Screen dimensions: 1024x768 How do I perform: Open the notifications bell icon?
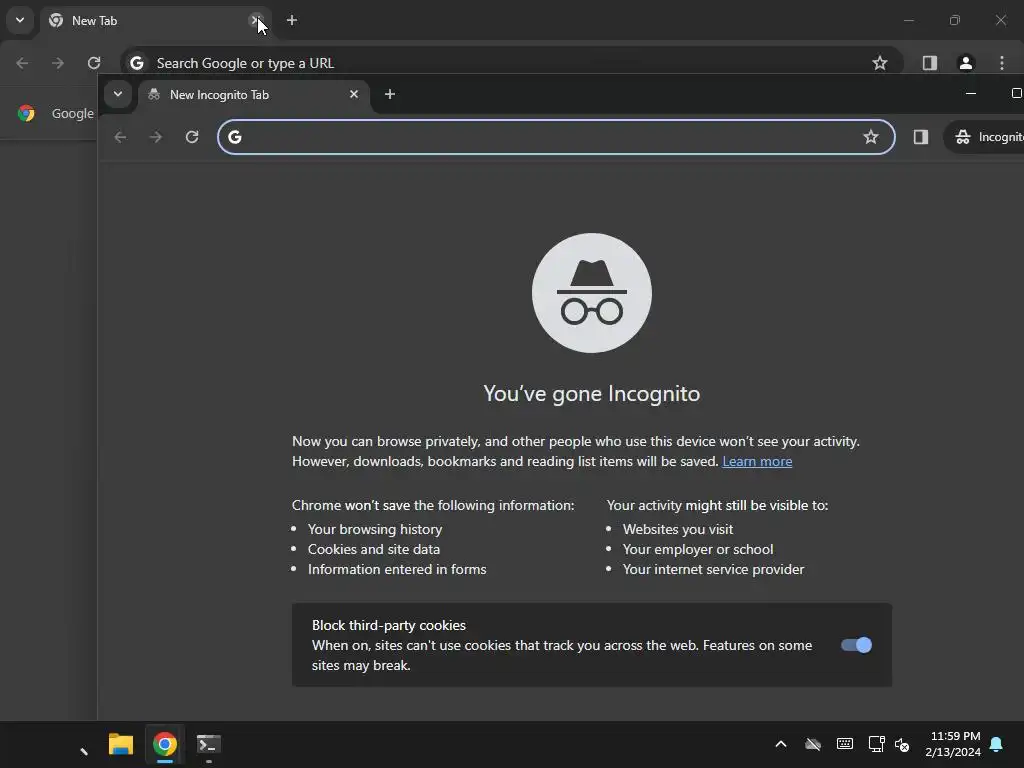point(997,744)
